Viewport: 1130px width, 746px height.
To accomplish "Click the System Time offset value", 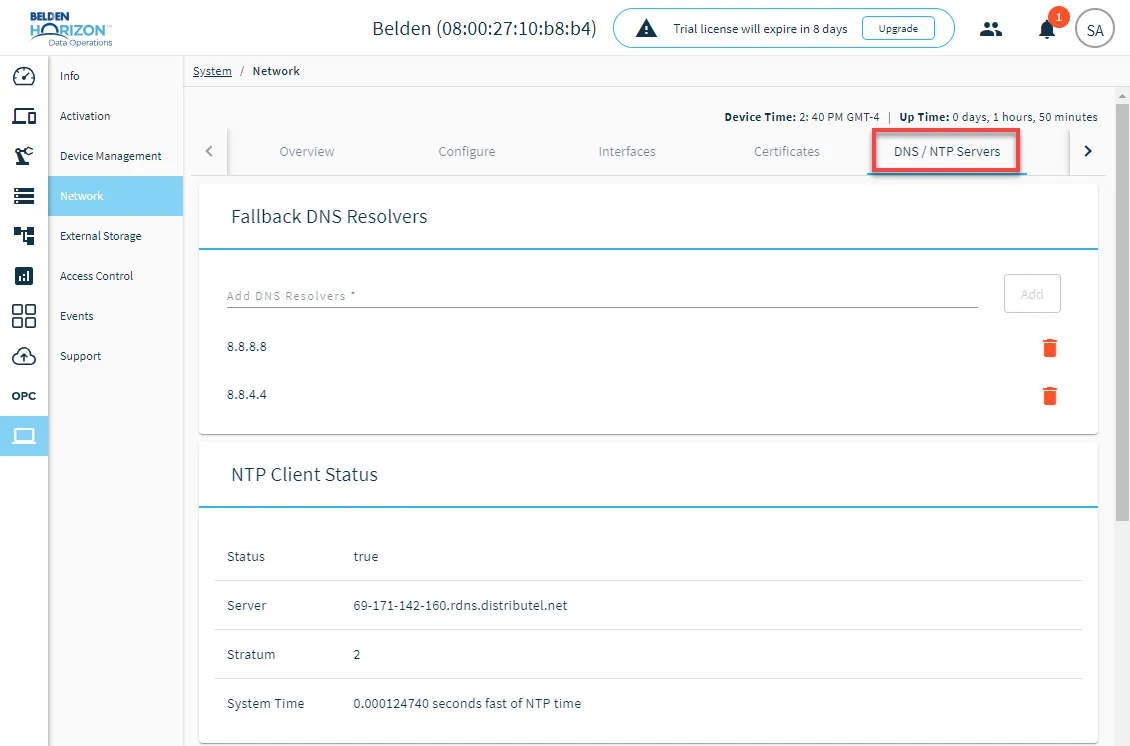I will [467, 703].
